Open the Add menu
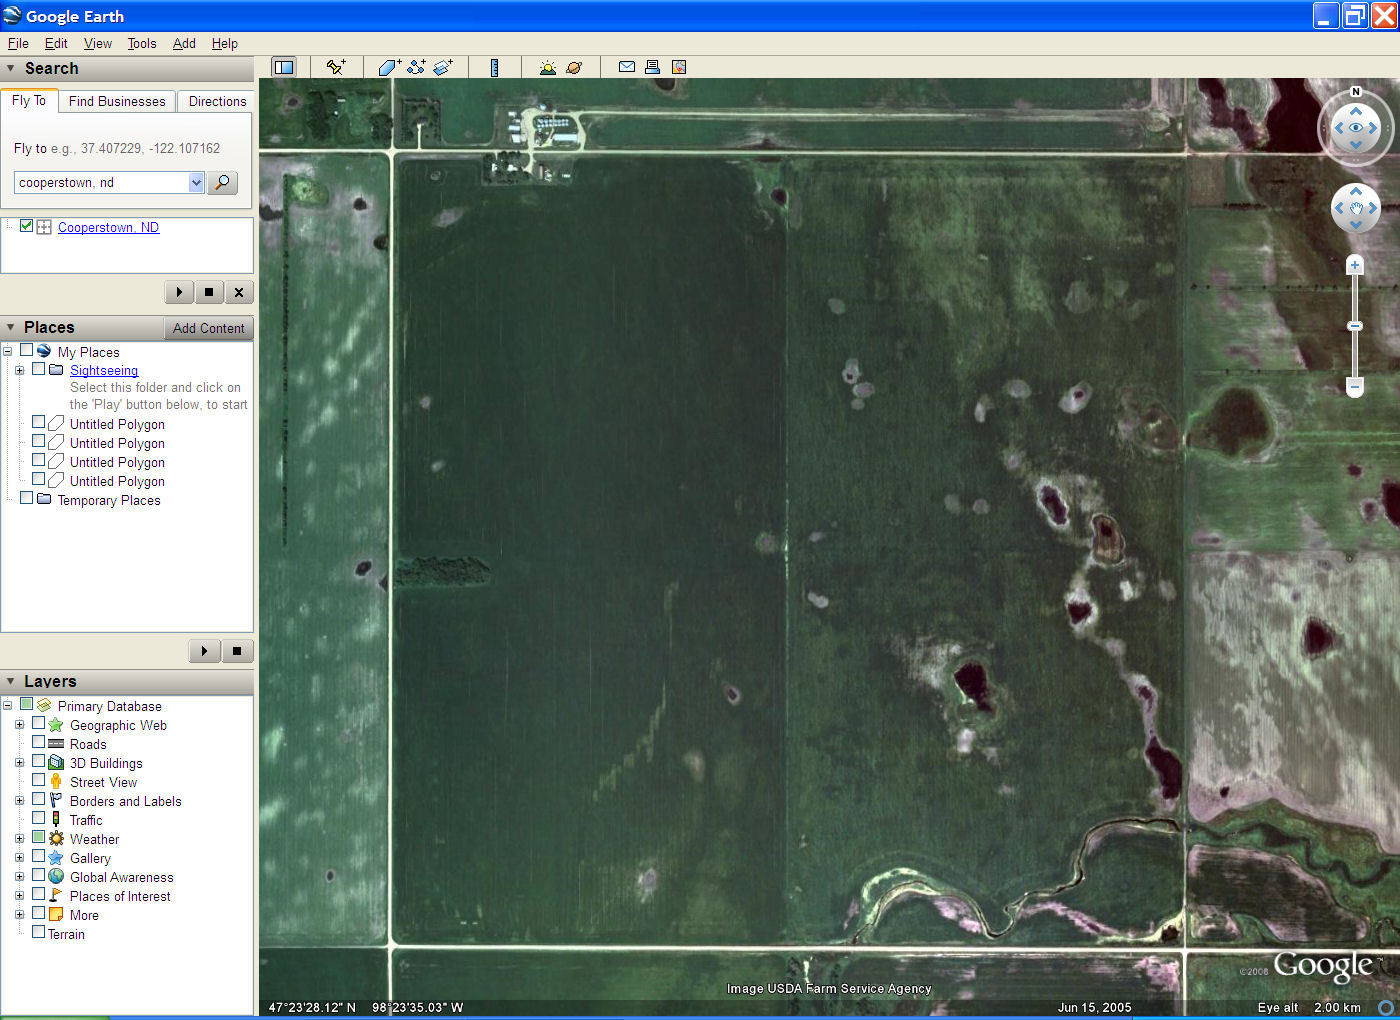 point(184,43)
